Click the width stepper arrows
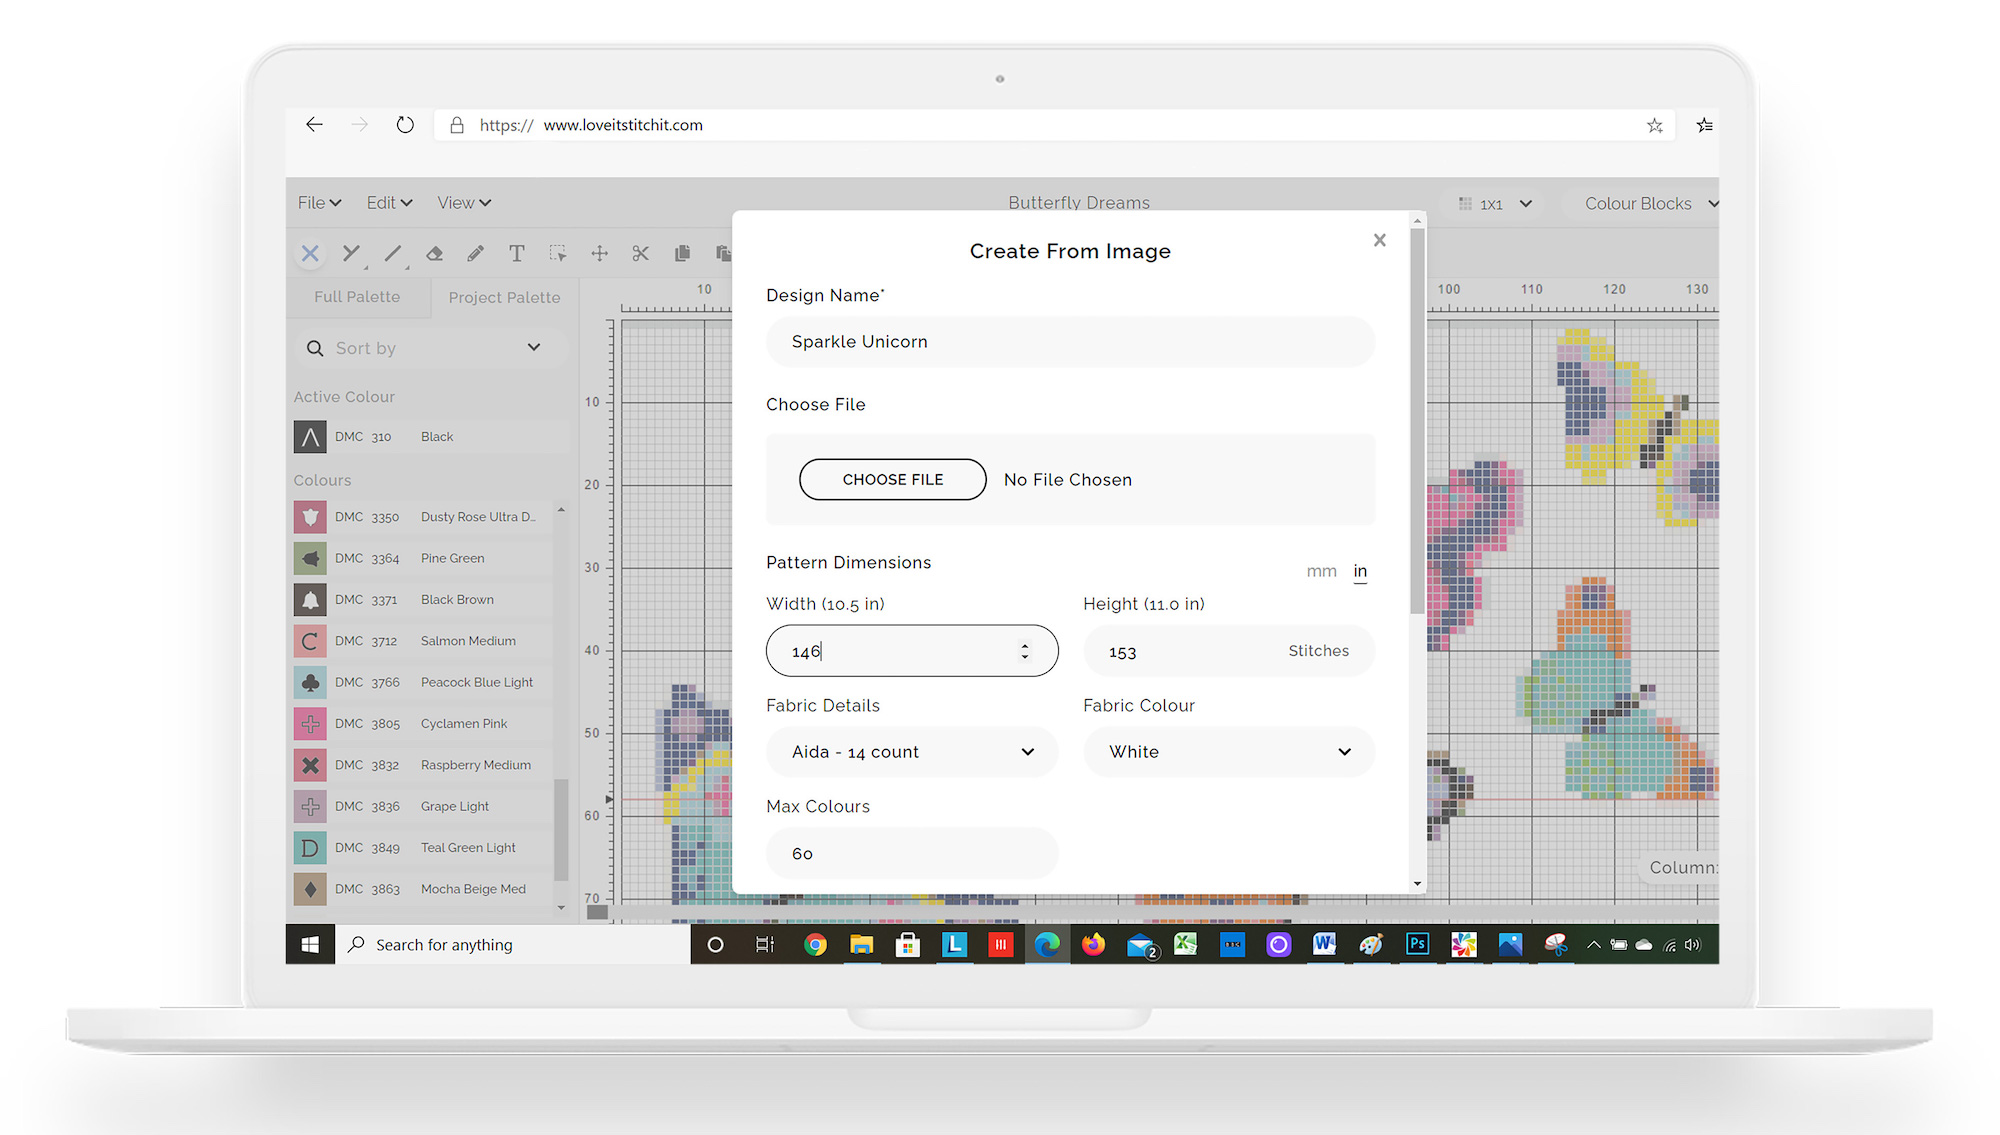Viewport: 2000px width, 1135px height. [1025, 651]
